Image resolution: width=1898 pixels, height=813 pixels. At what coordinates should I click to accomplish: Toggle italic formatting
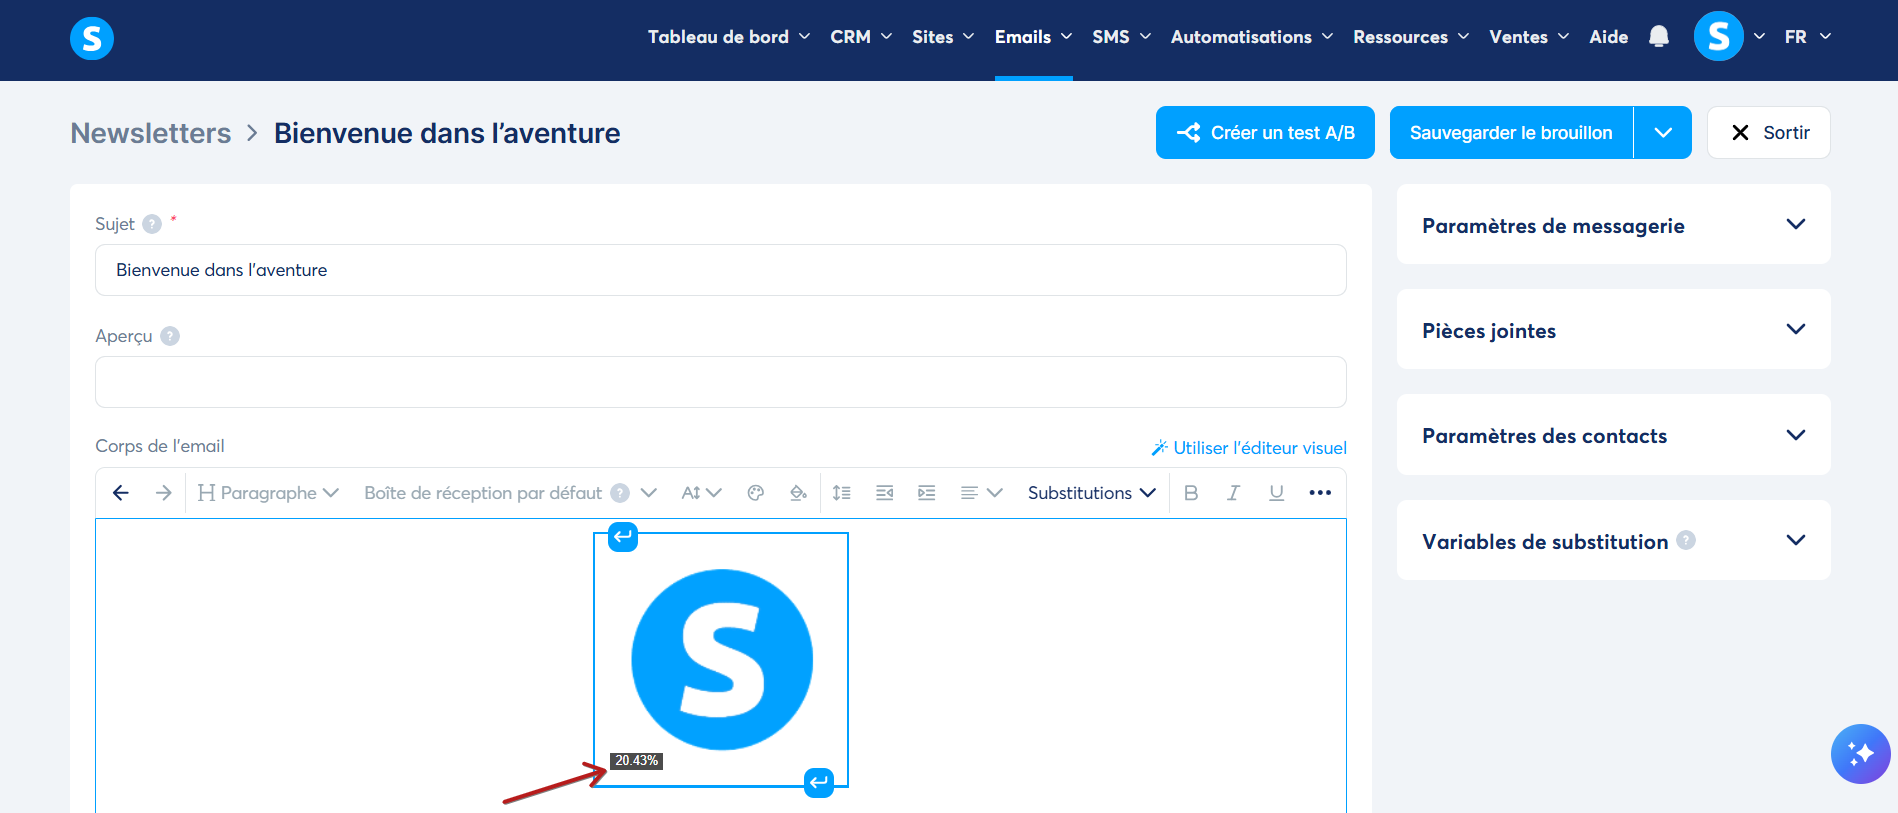[1234, 493]
